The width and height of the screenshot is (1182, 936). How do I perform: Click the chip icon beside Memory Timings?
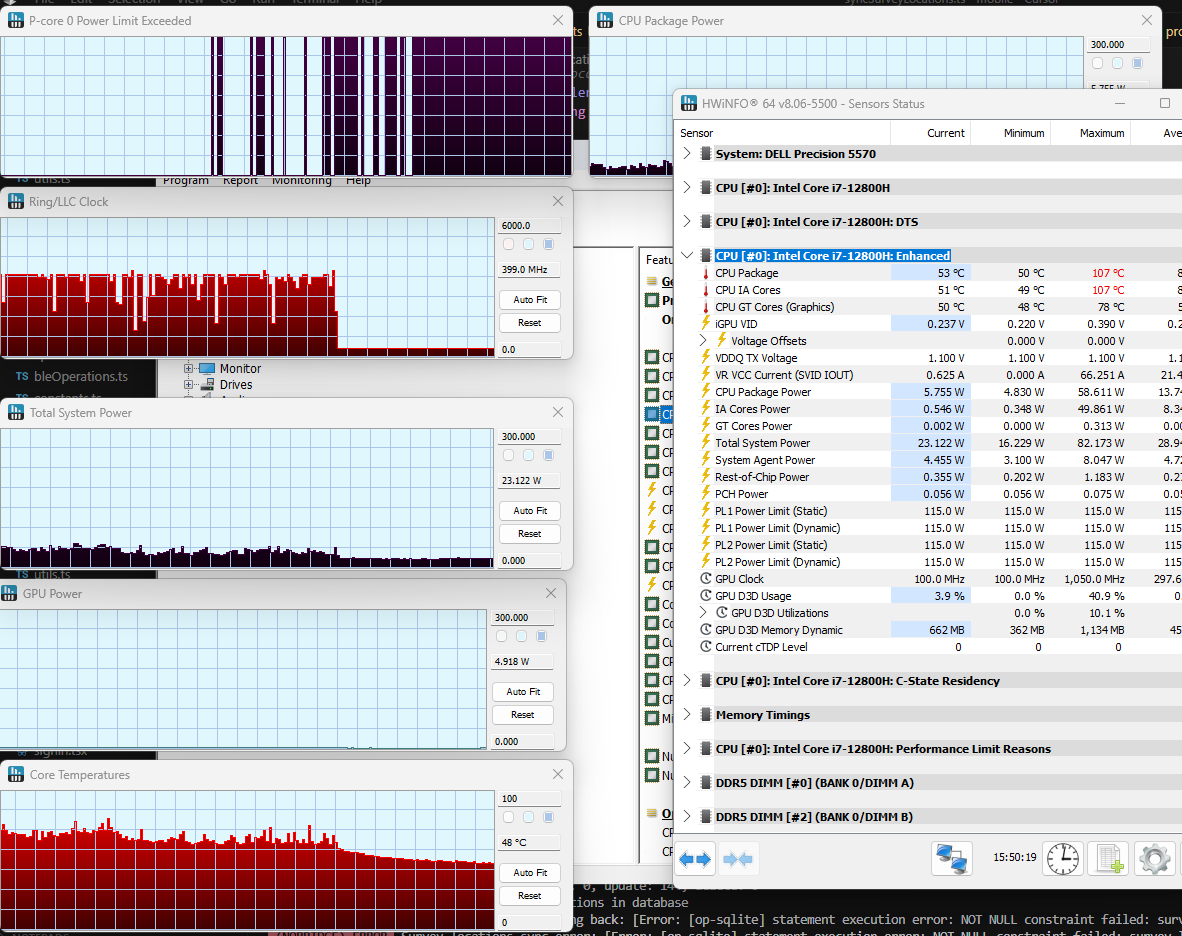[706, 714]
